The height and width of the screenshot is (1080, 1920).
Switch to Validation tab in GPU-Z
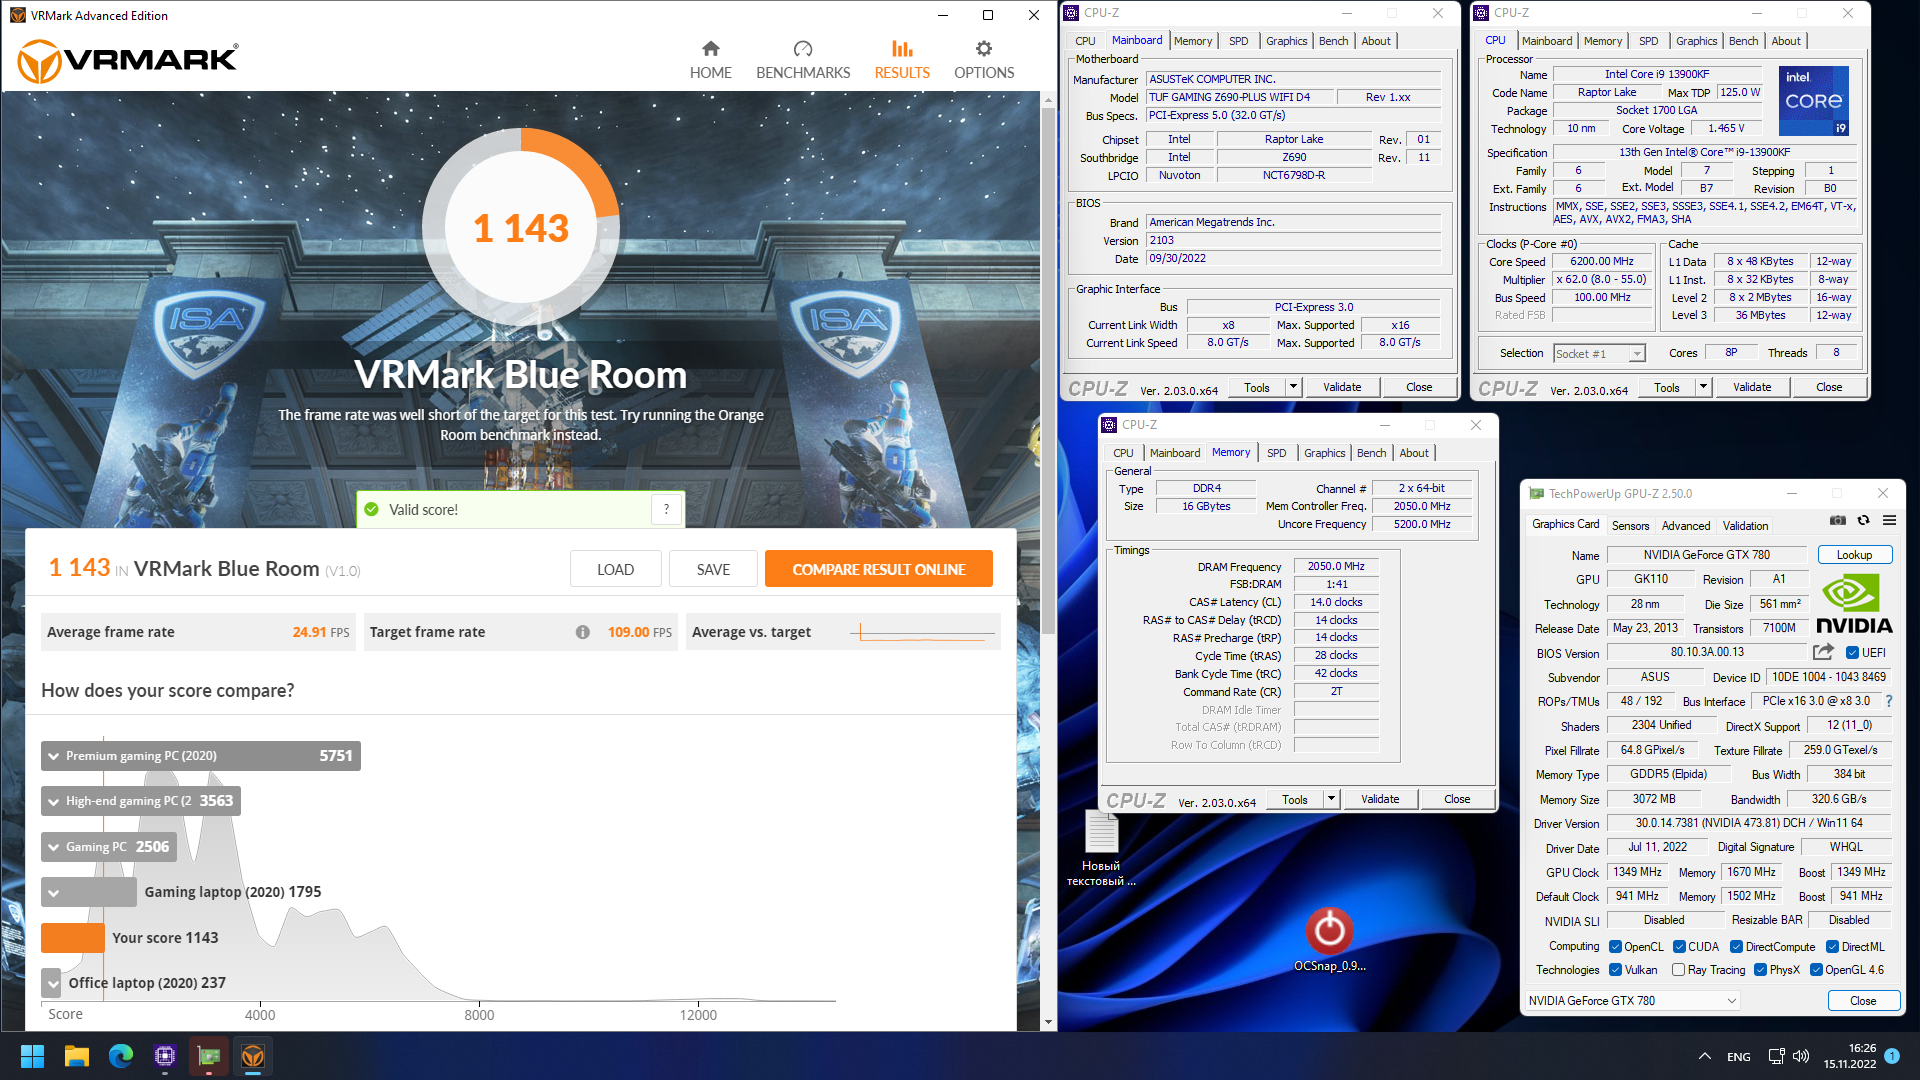tap(1745, 526)
